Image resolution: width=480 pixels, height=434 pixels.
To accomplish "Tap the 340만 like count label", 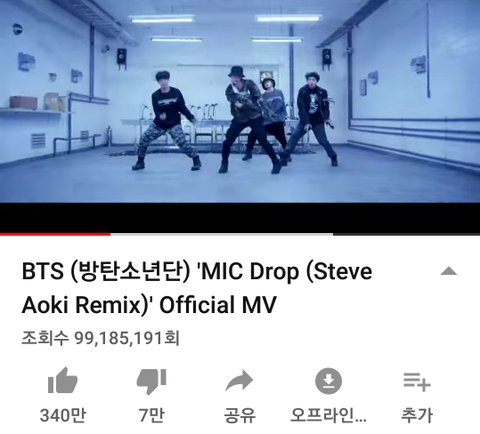I will tap(63, 415).
